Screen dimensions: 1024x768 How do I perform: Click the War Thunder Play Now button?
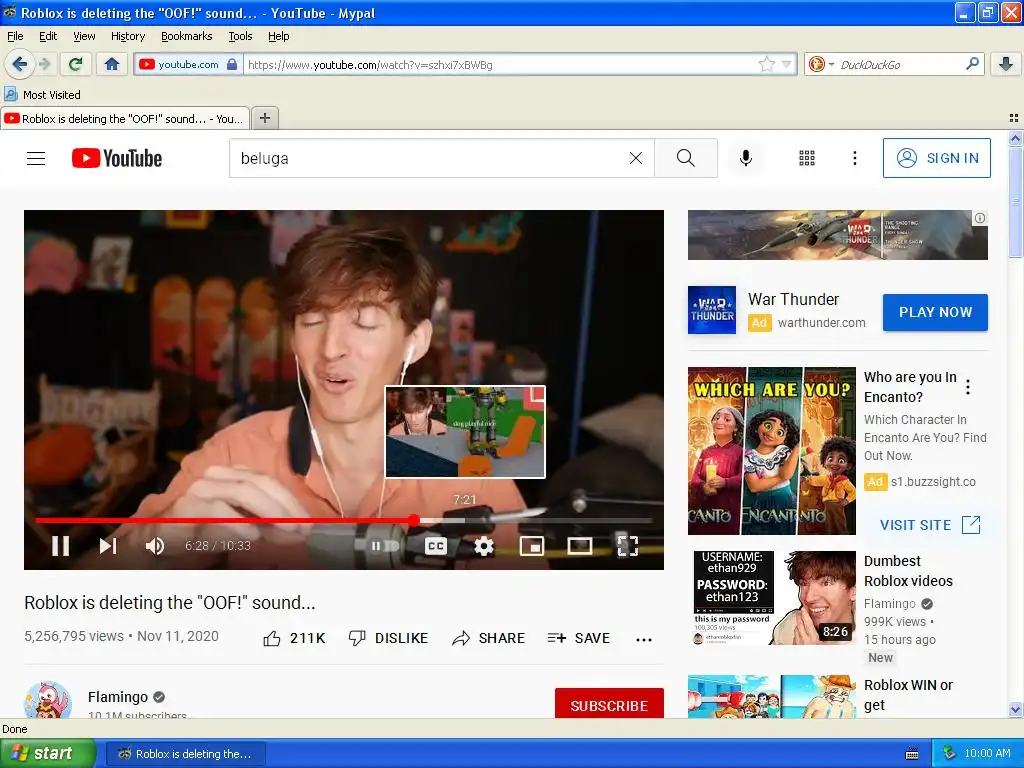pyautogui.click(x=935, y=312)
